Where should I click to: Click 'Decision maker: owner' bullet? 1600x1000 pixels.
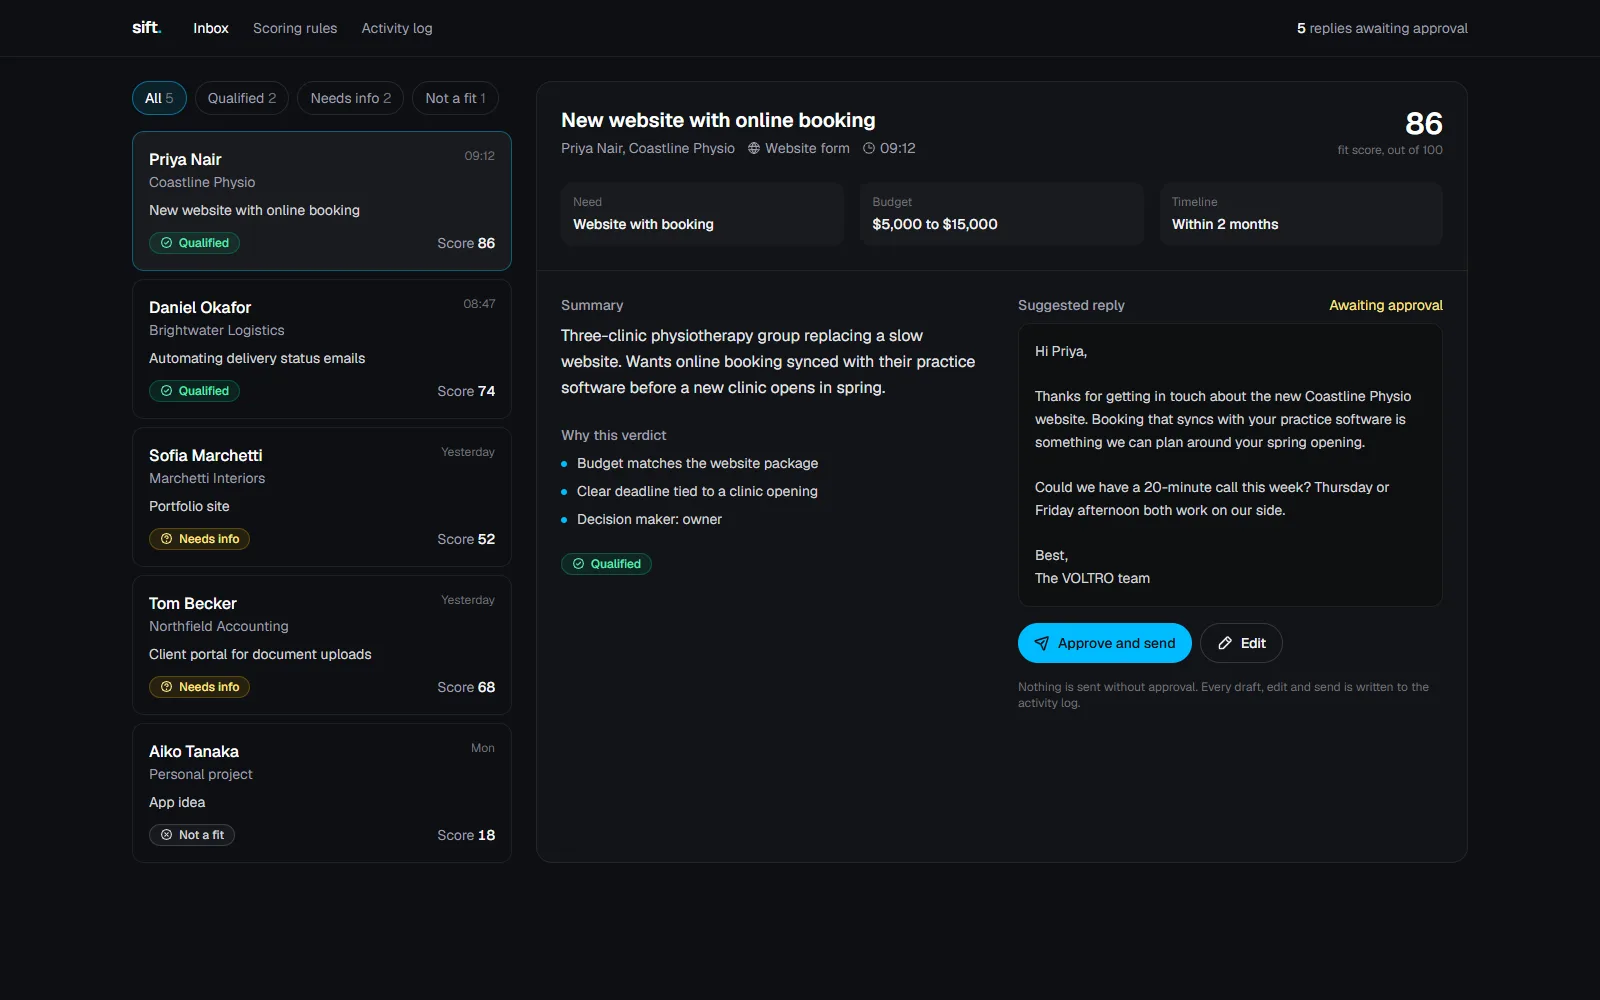click(x=649, y=519)
